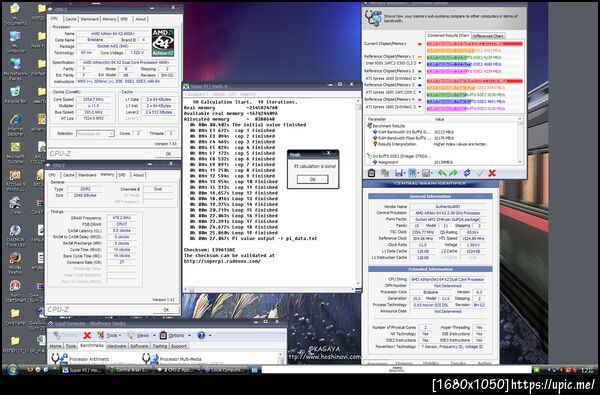Click the Super PI taskbar button
The image size is (600, 395).
[x=83, y=370]
